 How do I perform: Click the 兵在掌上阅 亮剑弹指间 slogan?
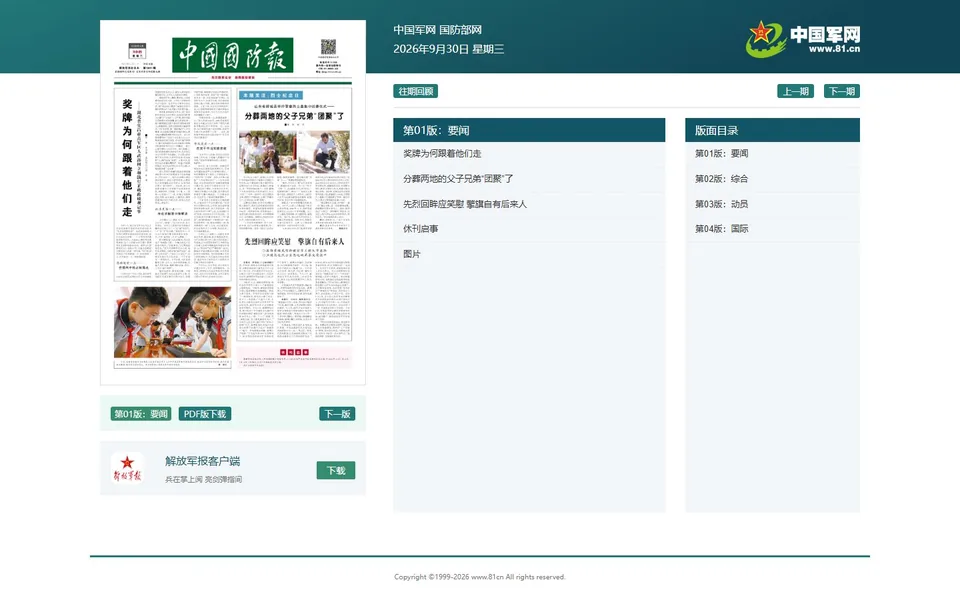(203, 479)
